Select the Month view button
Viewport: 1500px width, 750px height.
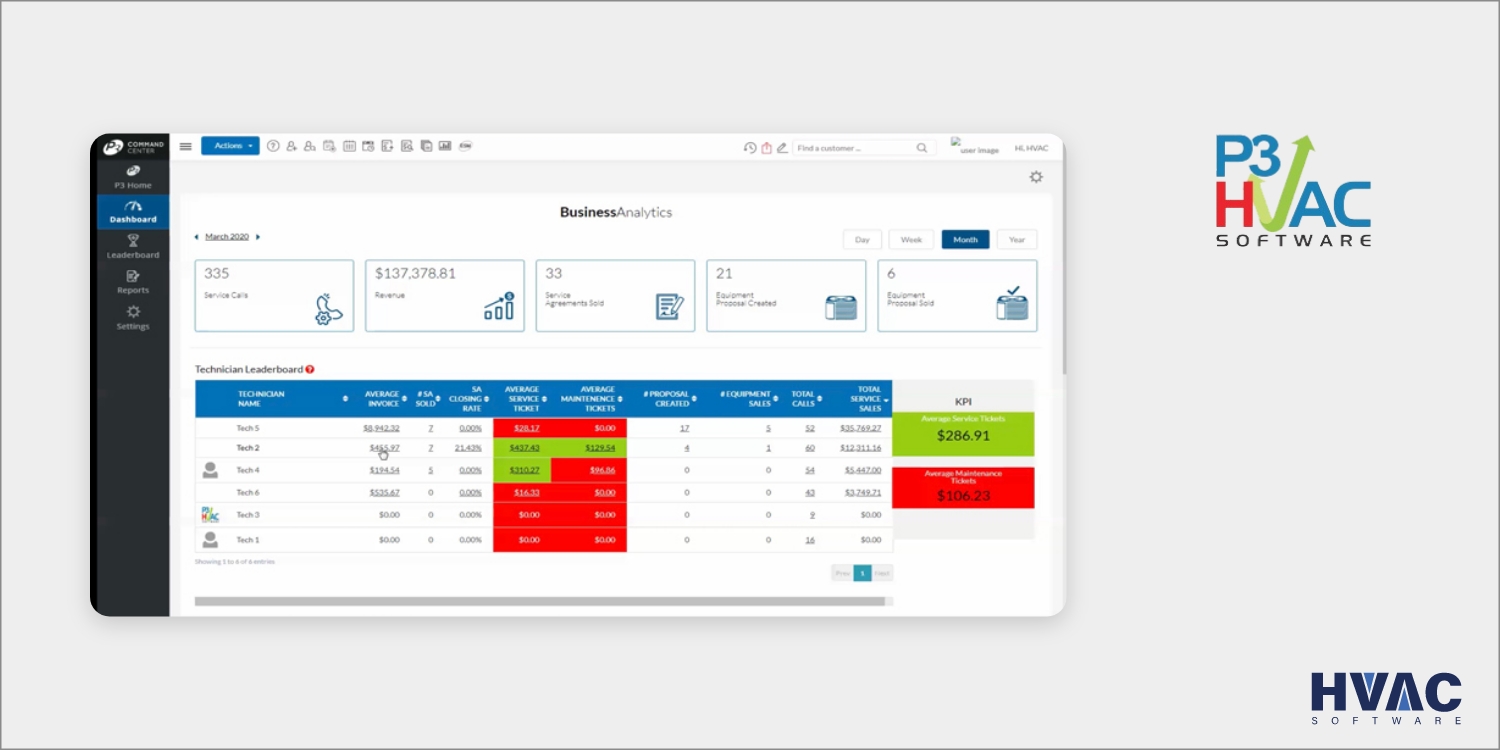coord(965,240)
